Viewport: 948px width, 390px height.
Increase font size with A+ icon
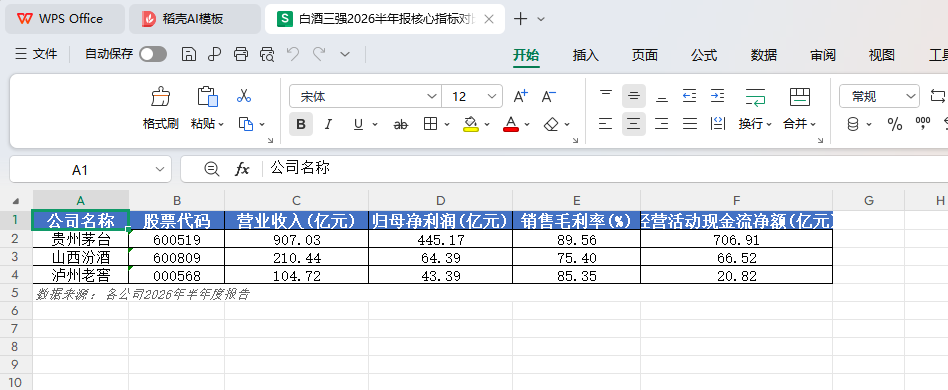(521, 96)
